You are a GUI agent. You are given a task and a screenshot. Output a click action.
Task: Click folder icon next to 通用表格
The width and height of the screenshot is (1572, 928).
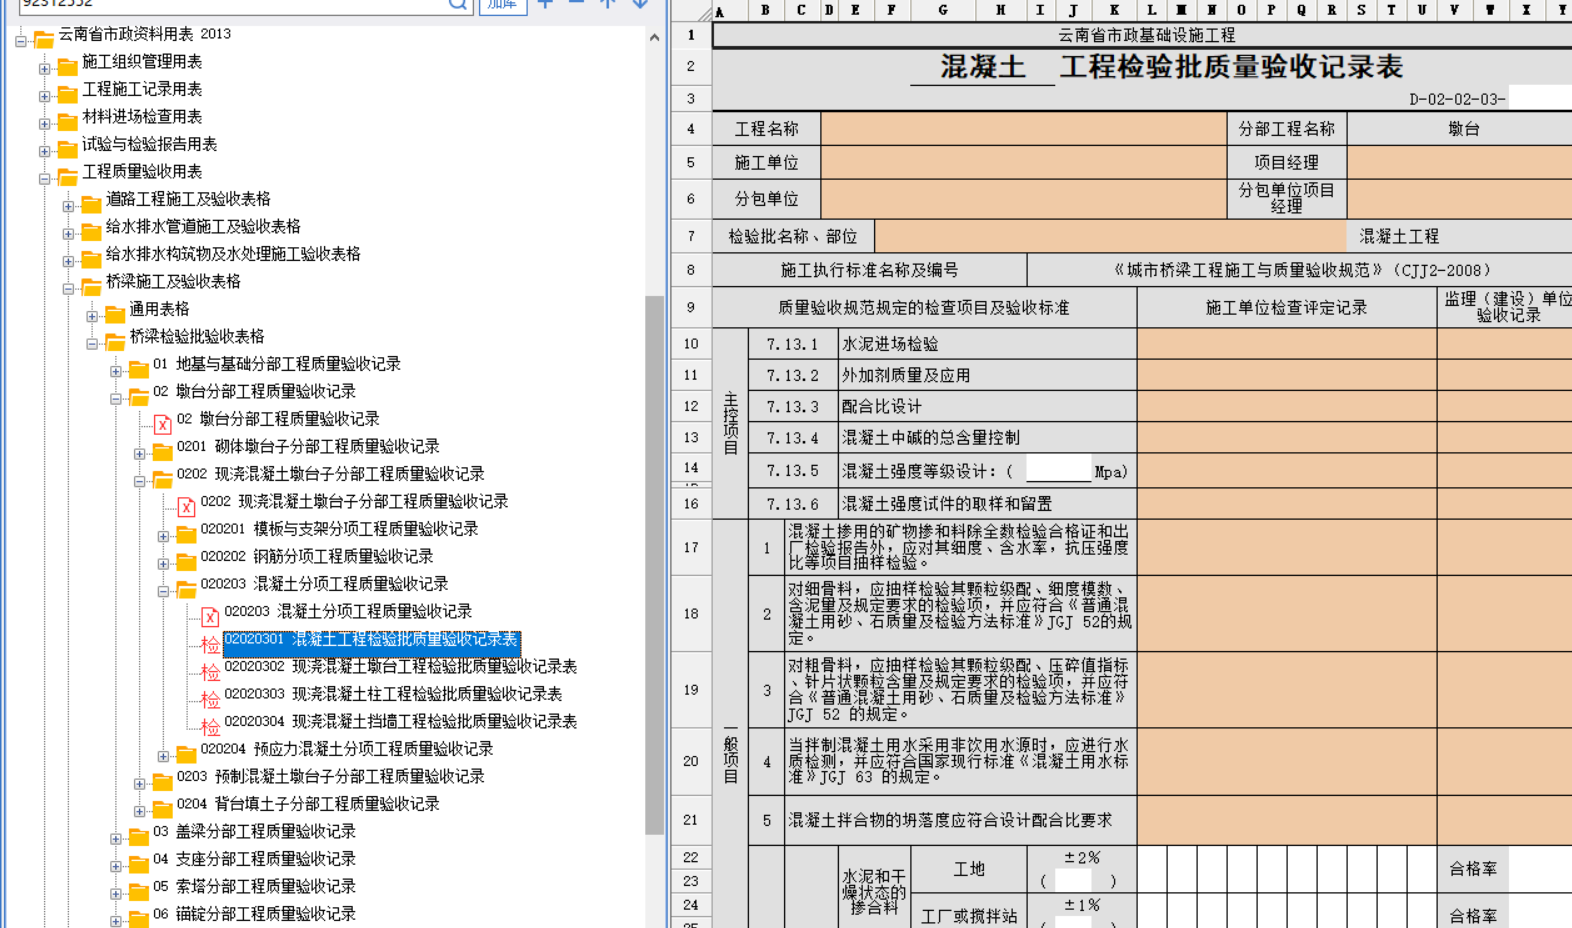pyautogui.click(x=115, y=314)
